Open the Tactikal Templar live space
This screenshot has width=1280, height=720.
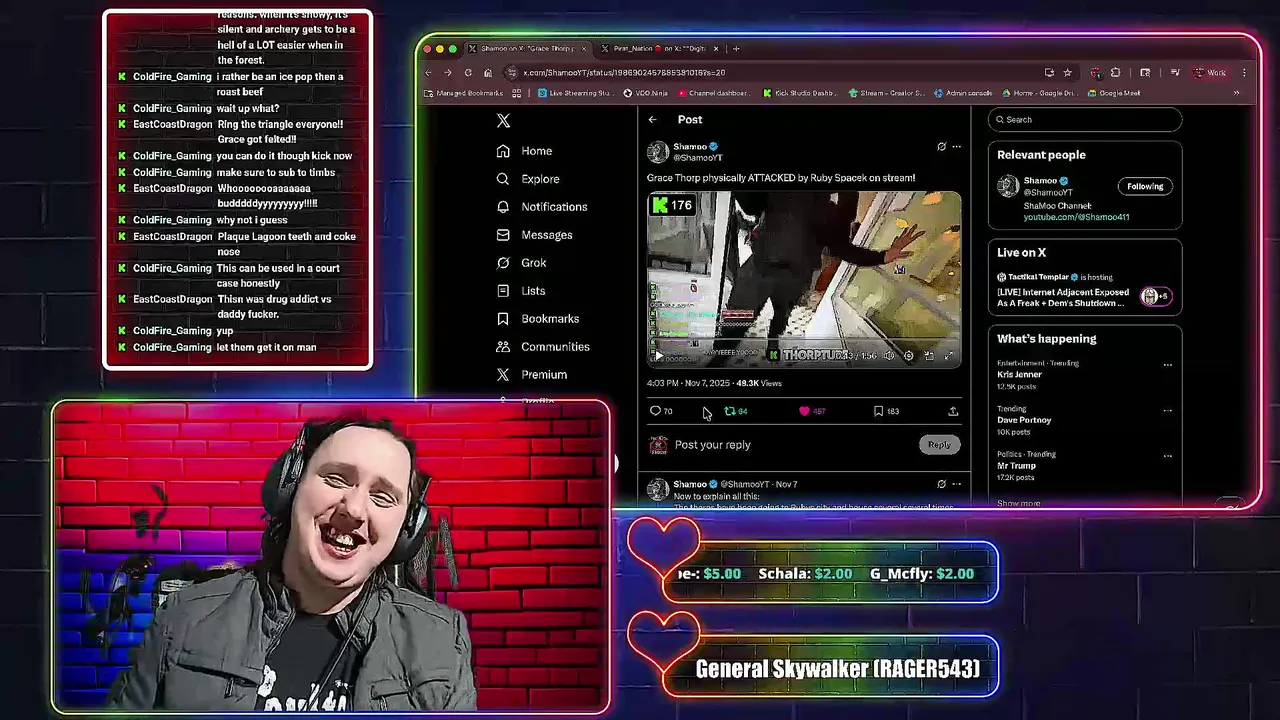1084,291
